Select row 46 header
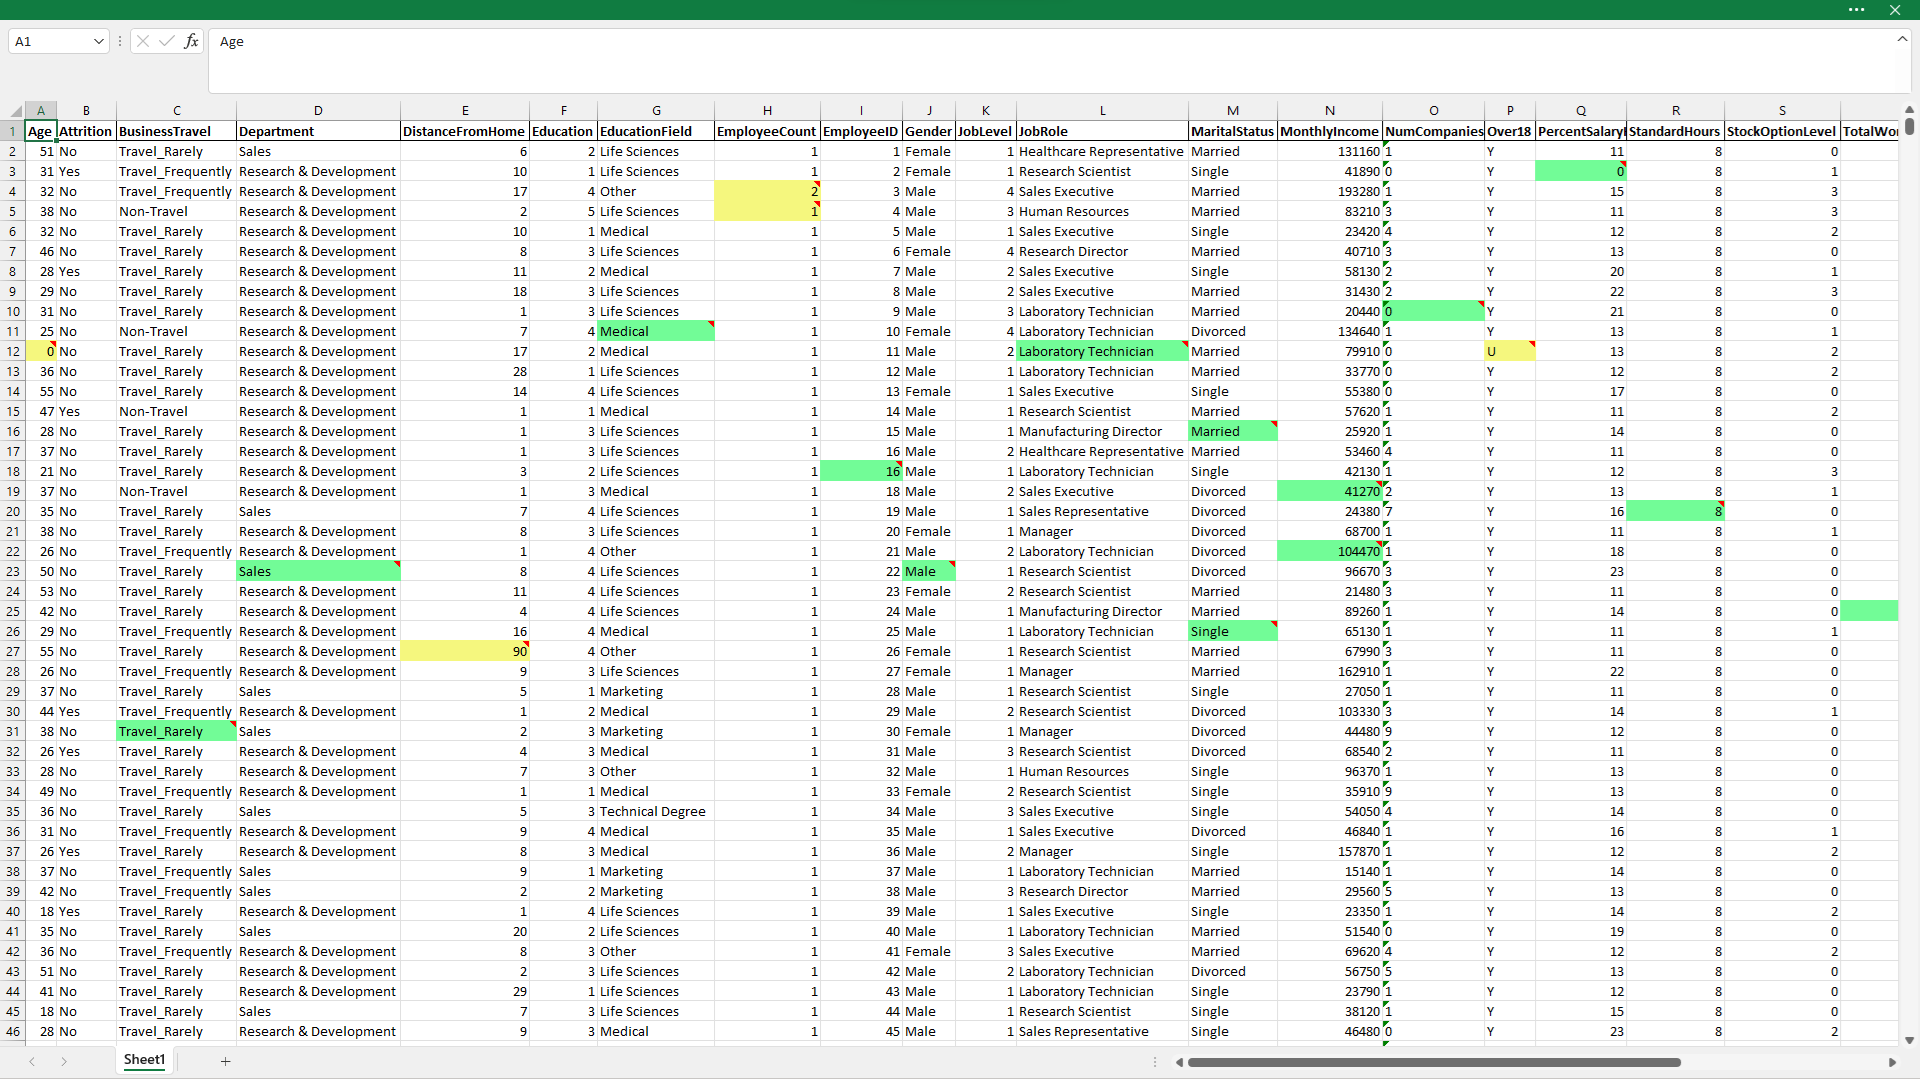This screenshot has width=1920, height=1080. point(13,1031)
